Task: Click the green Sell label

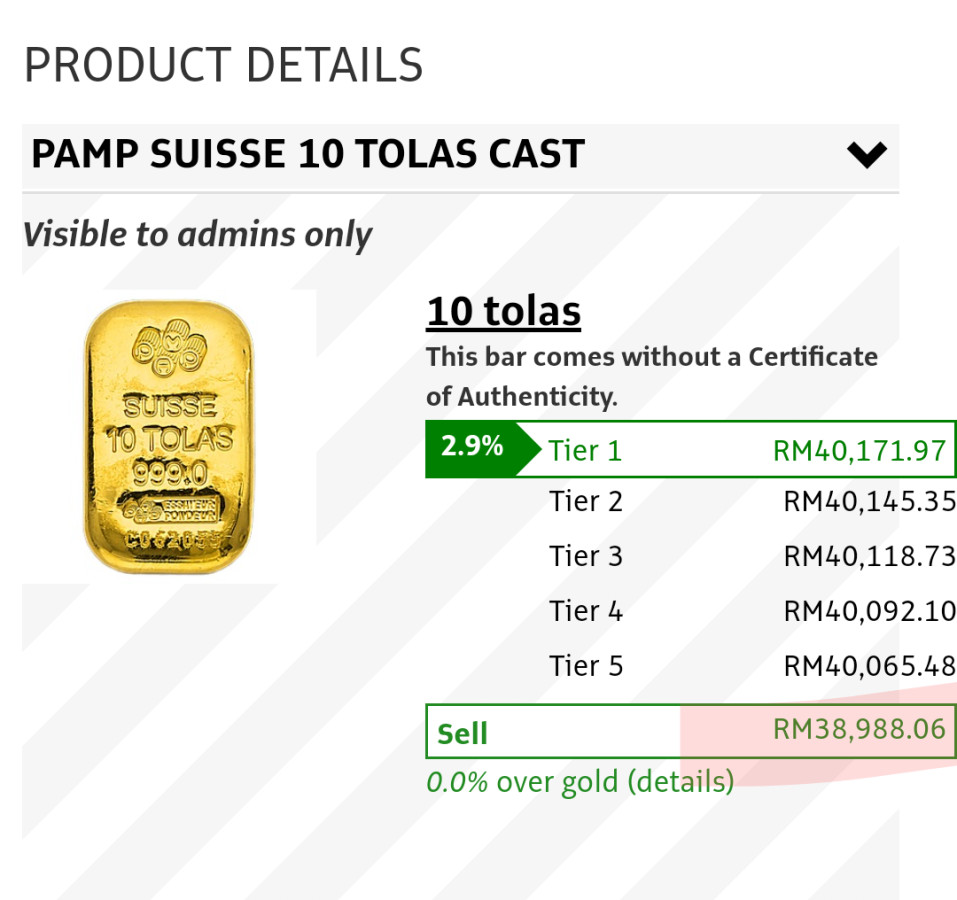Action: 462,733
